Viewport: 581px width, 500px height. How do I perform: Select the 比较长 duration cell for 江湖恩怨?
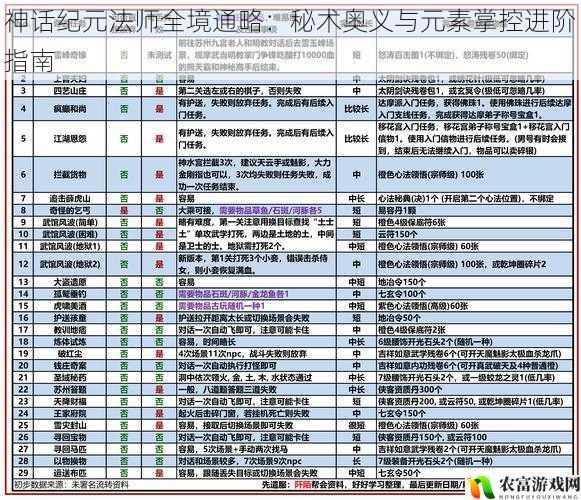coord(356,139)
